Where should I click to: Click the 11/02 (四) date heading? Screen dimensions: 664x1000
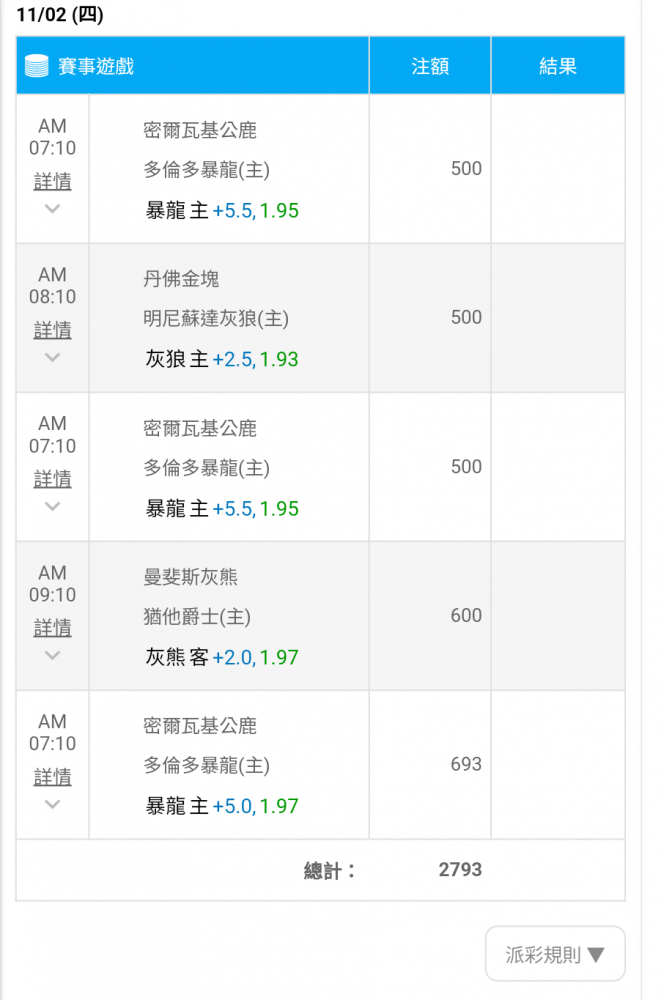coord(60,14)
